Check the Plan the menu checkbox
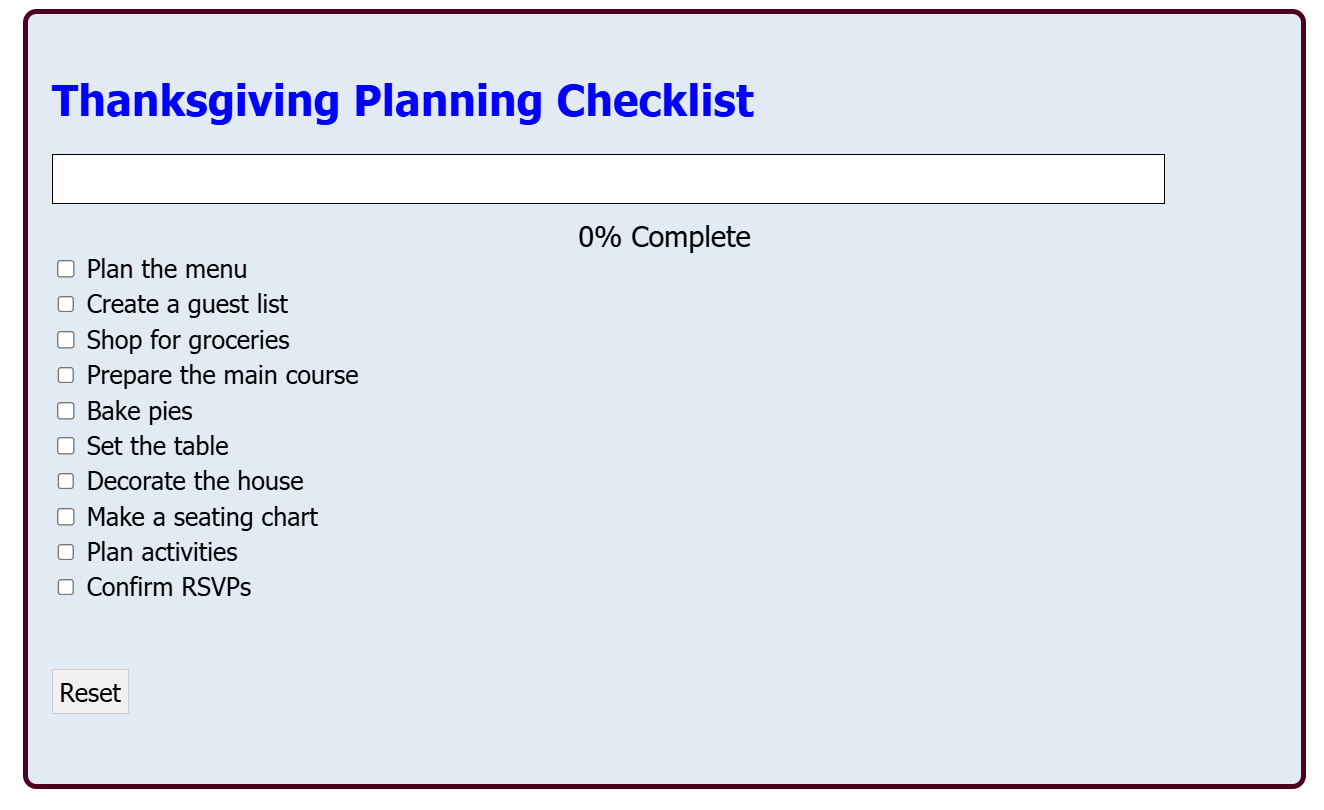 click(66, 269)
